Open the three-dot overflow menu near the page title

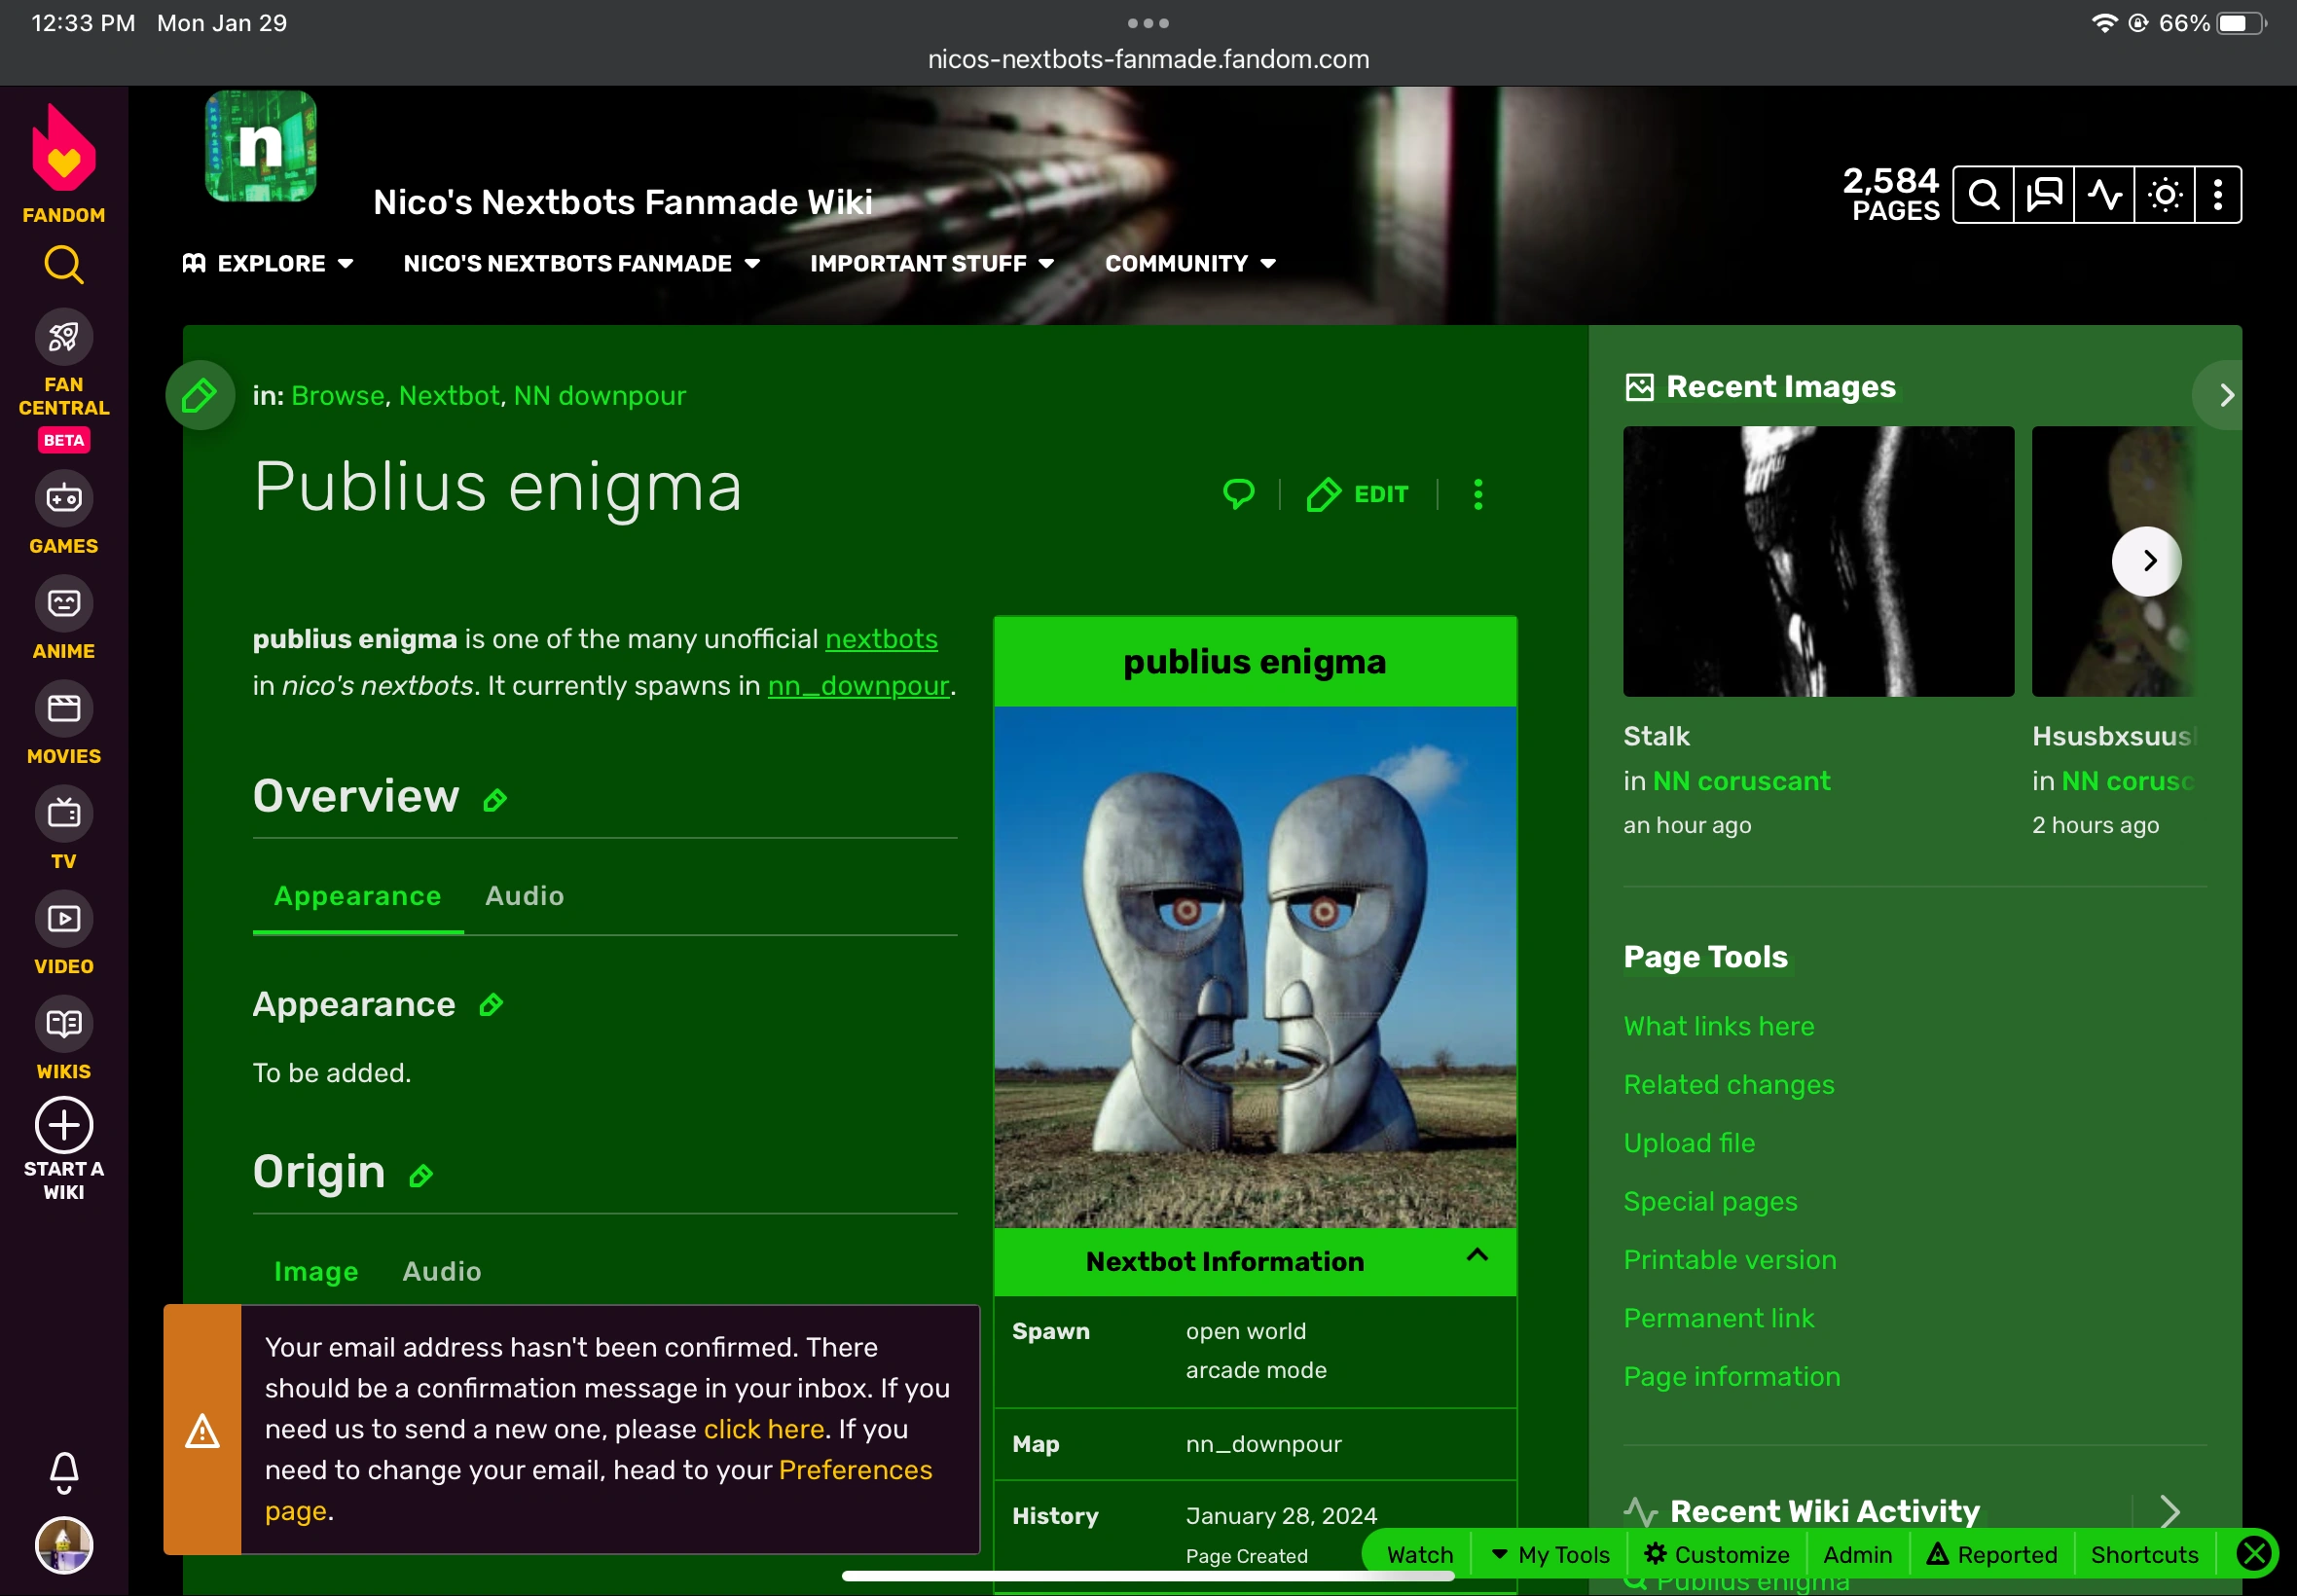[x=1477, y=493]
